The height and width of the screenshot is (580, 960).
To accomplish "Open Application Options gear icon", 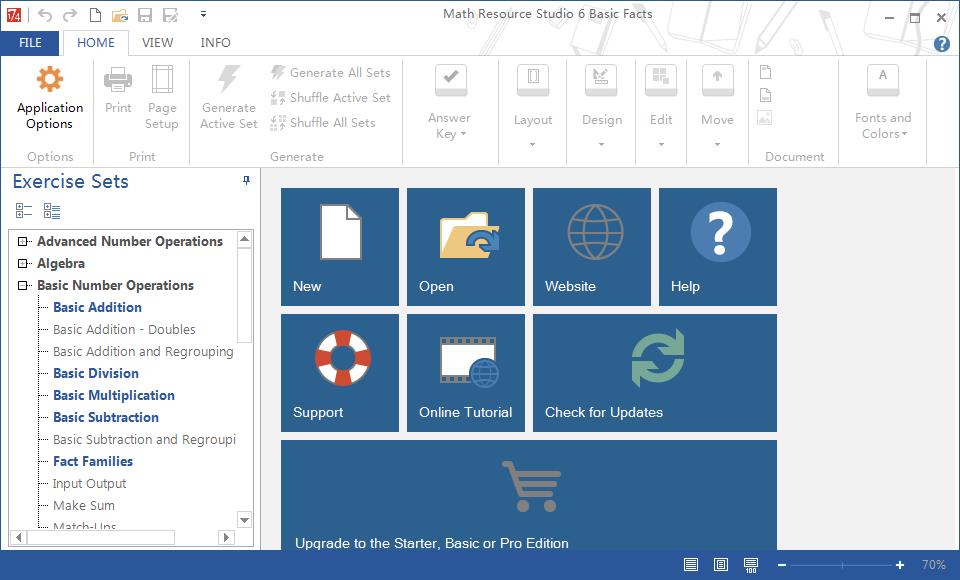I will [x=50, y=80].
